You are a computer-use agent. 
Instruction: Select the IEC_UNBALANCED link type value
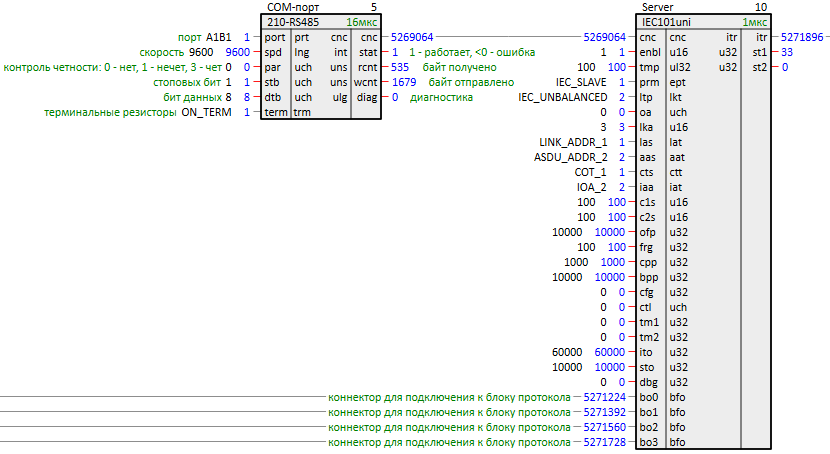point(564,97)
